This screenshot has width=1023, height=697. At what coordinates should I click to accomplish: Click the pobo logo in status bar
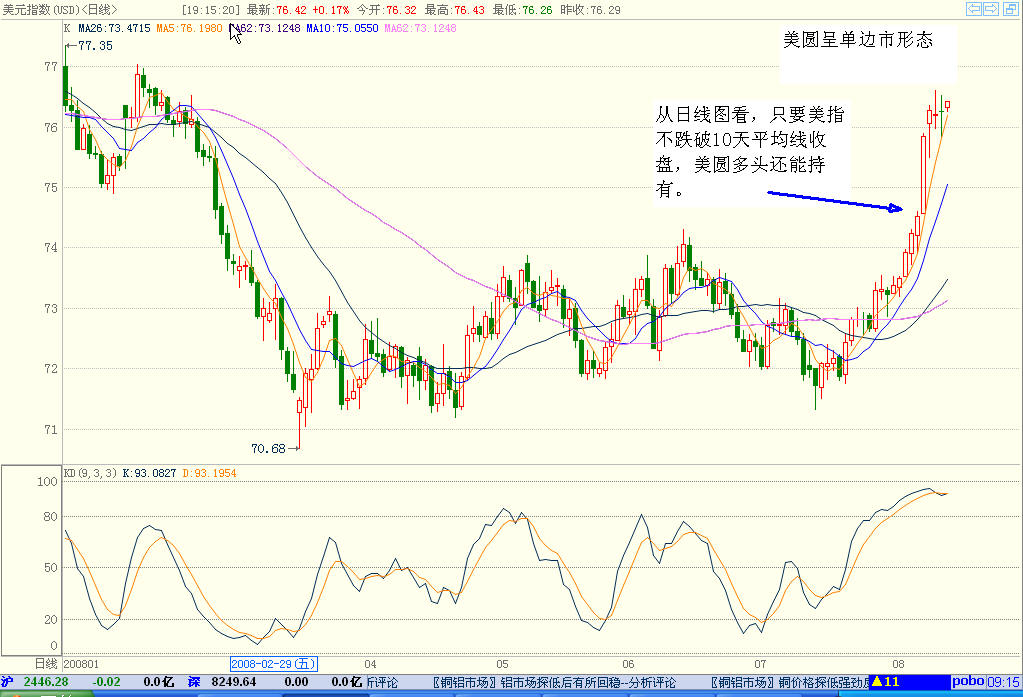[968, 681]
